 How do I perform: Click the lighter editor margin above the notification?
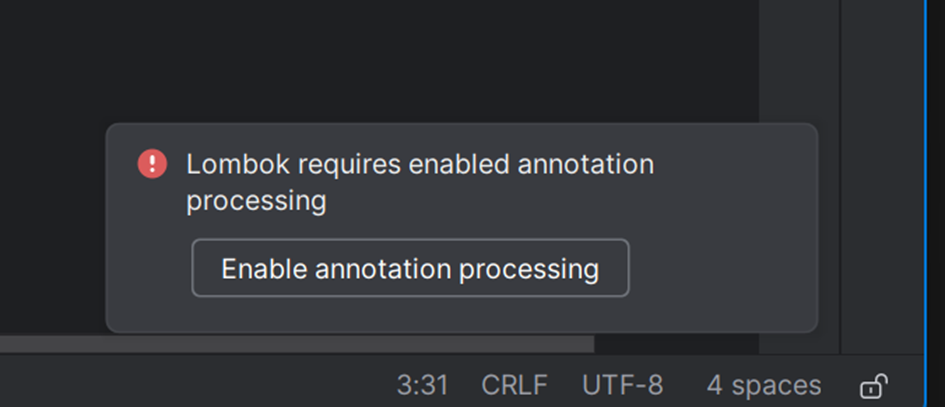tap(798, 60)
